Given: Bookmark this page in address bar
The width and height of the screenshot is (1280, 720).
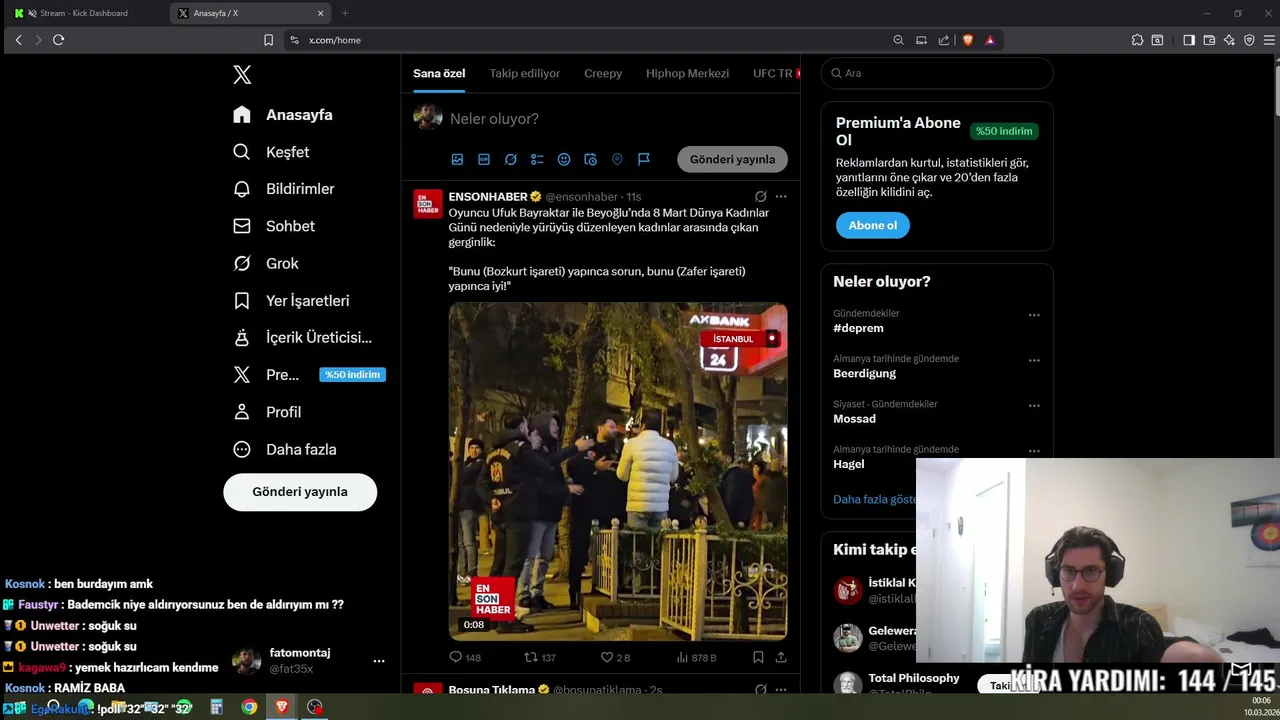Looking at the screenshot, I should click(x=268, y=40).
